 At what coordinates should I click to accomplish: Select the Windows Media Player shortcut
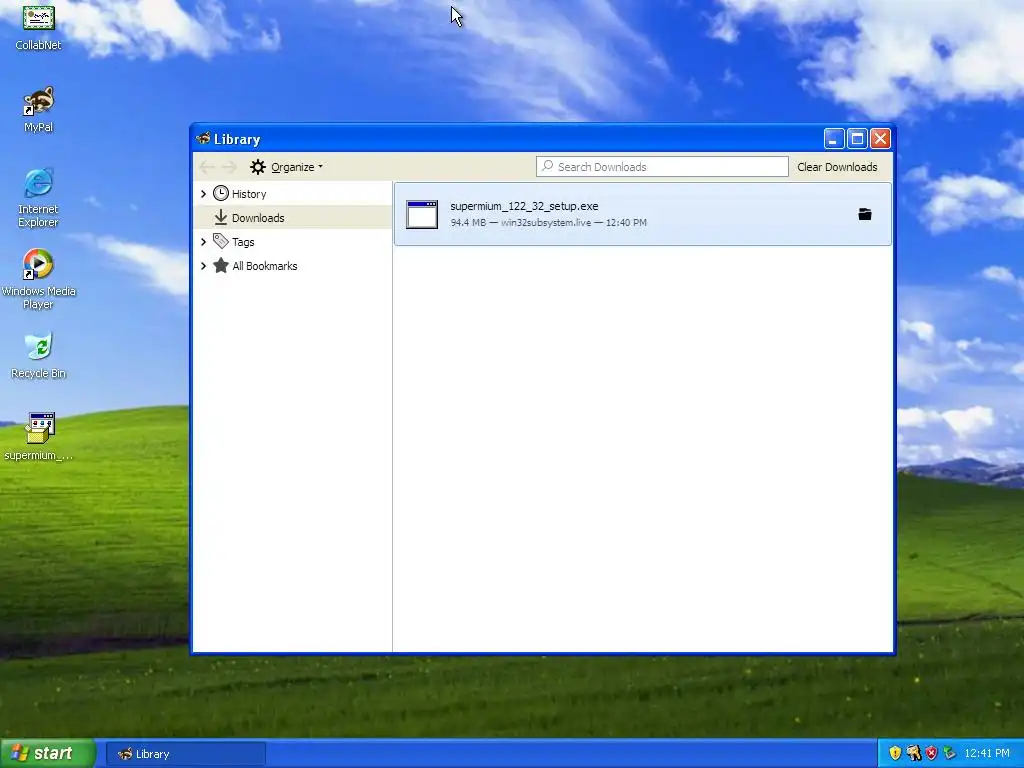coord(39,280)
